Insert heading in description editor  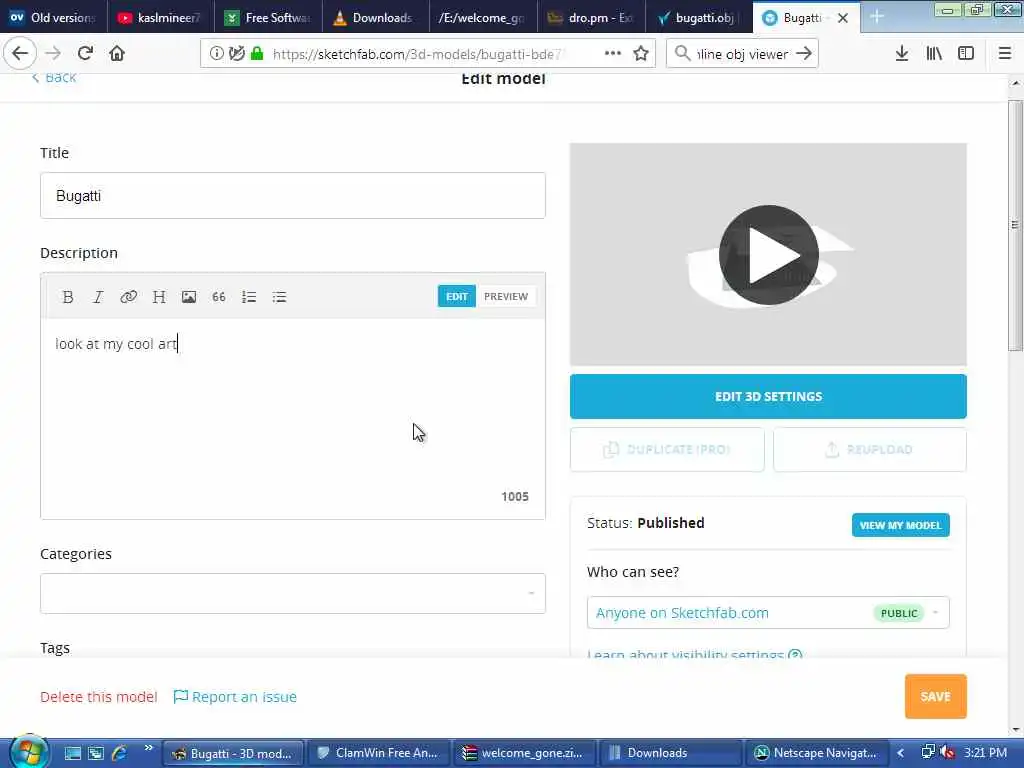coord(159,297)
